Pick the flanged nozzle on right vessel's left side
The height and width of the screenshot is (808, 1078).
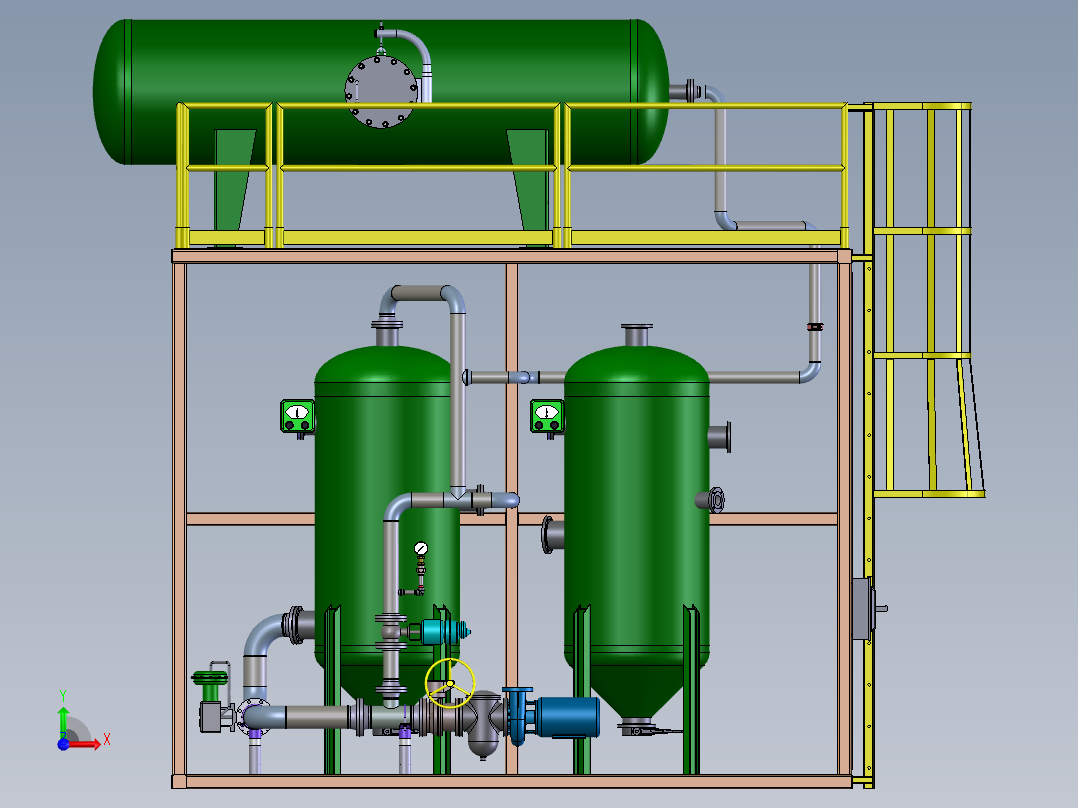coord(552,534)
